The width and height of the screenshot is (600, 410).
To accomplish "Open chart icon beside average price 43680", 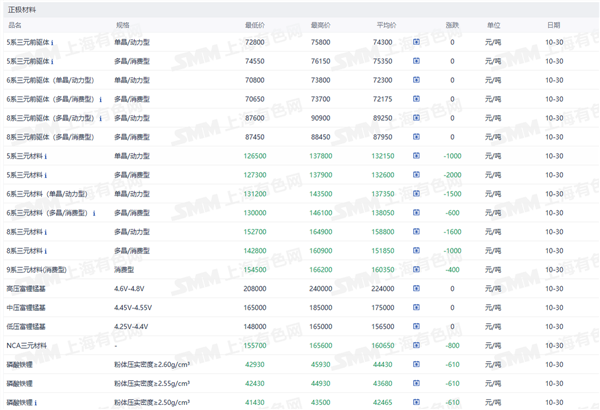I will [416, 383].
